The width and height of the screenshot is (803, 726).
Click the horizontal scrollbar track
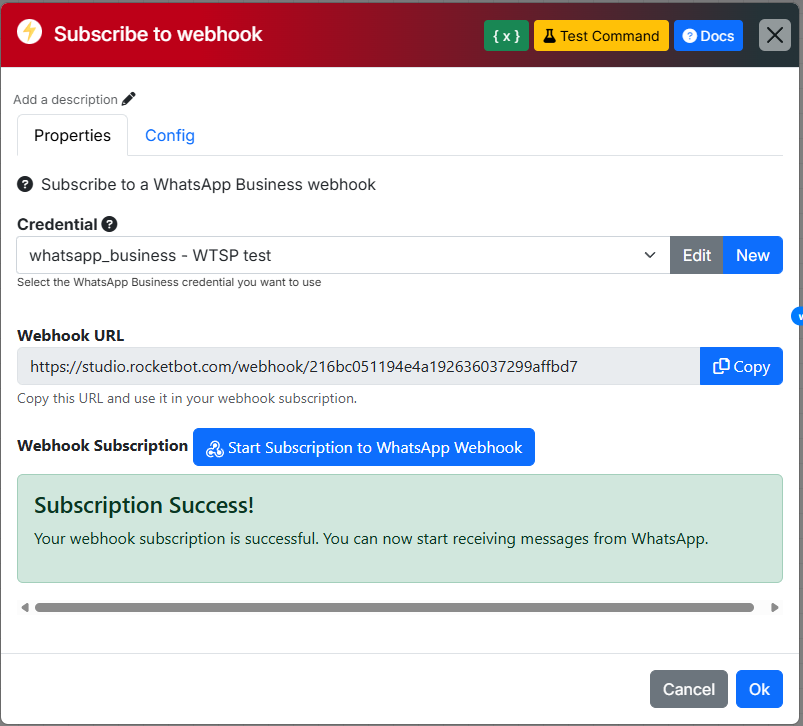pos(394,607)
